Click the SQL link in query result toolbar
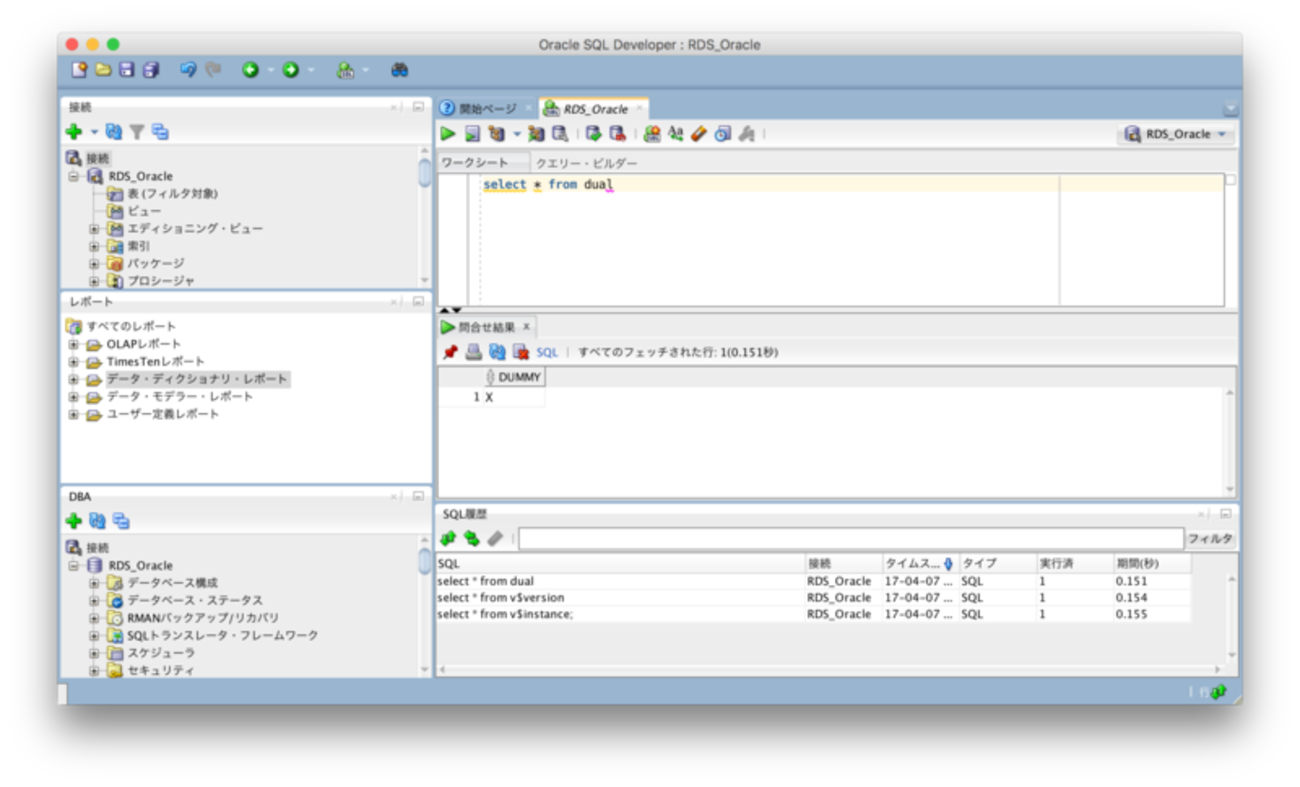 547,352
